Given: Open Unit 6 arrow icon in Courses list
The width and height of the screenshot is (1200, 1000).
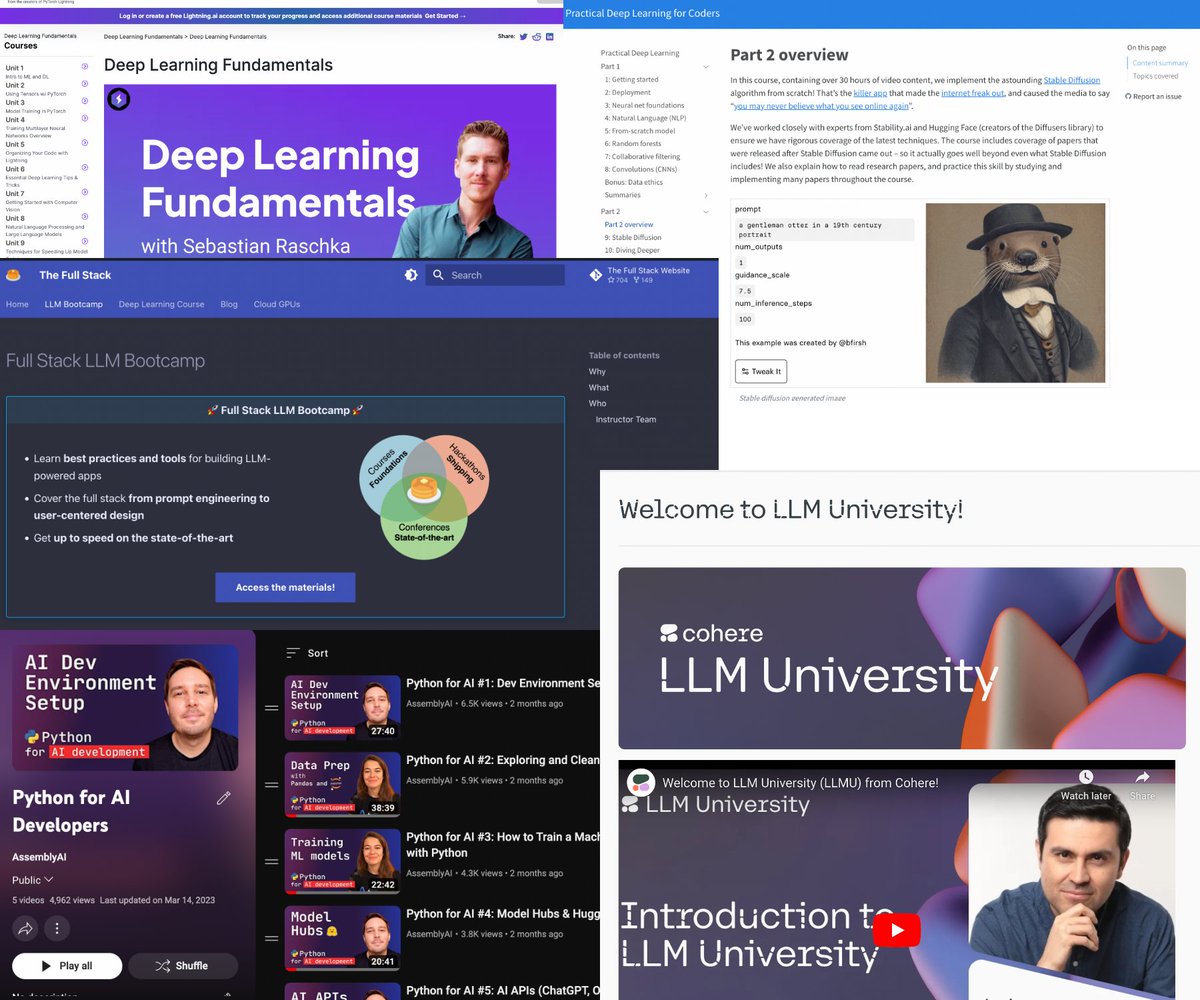Looking at the screenshot, I should coord(85,169).
